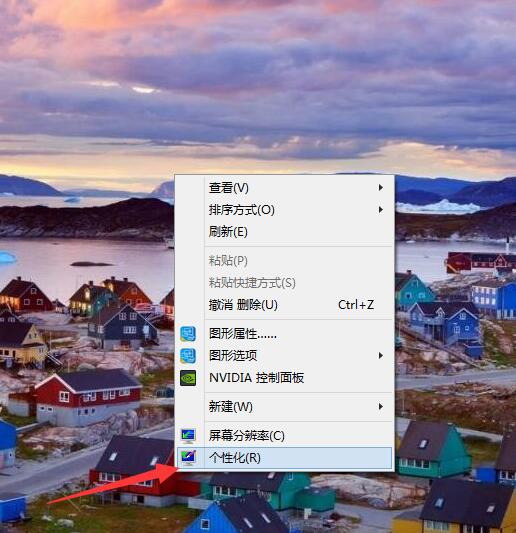Select 排序方式(O) in the context menu
Image resolution: width=516 pixels, height=533 pixels.
(x=284, y=210)
